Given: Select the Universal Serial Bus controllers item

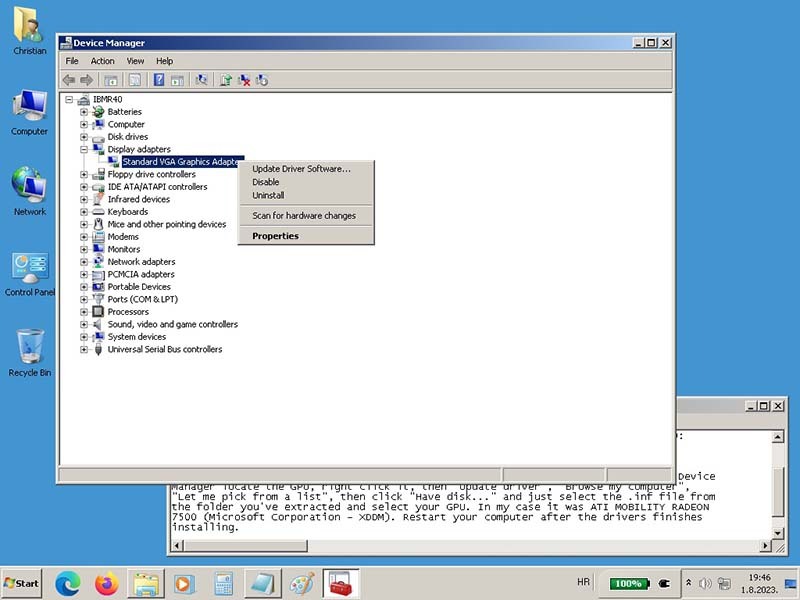Looking at the screenshot, I should (164, 349).
